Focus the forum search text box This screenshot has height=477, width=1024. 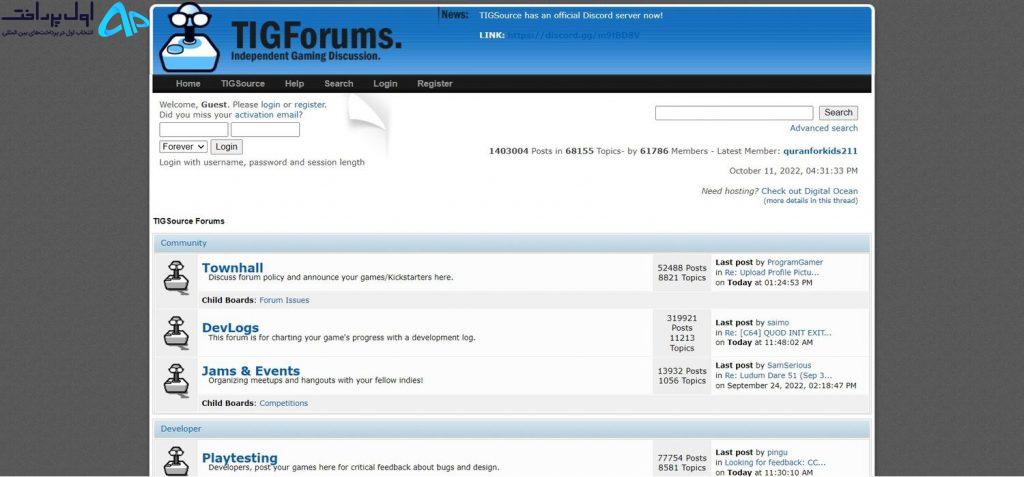(734, 113)
